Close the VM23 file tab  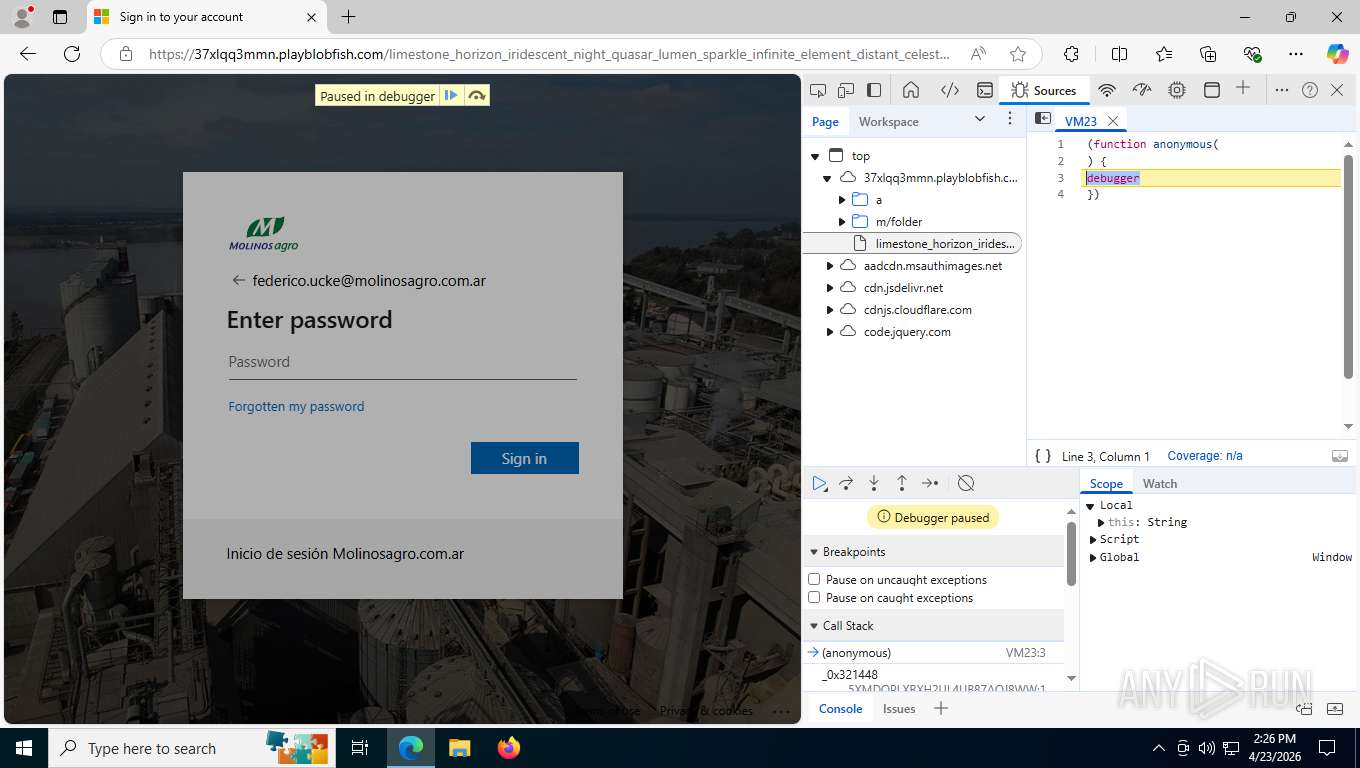pos(1113,121)
